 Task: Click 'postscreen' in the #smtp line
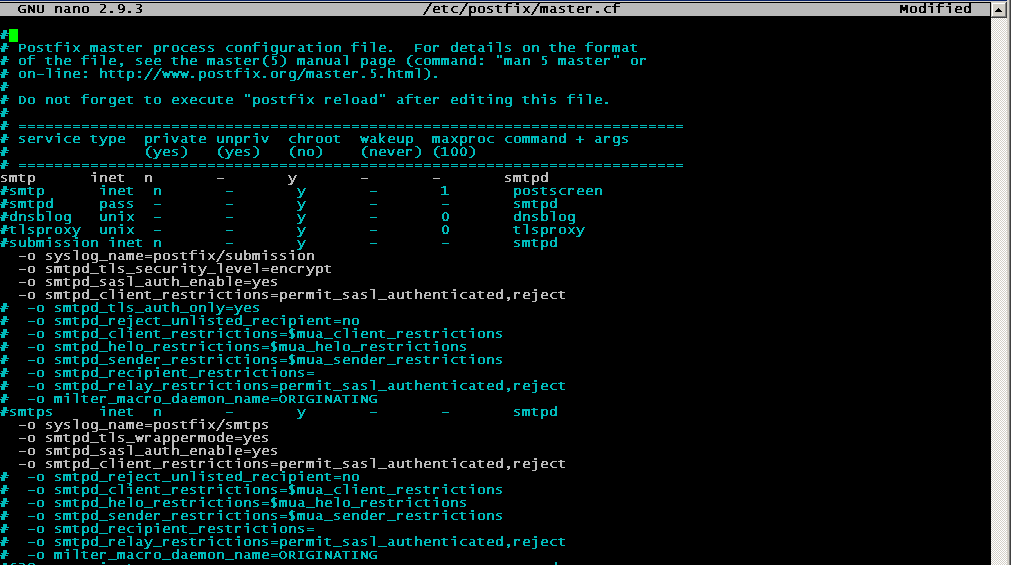coord(558,191)
